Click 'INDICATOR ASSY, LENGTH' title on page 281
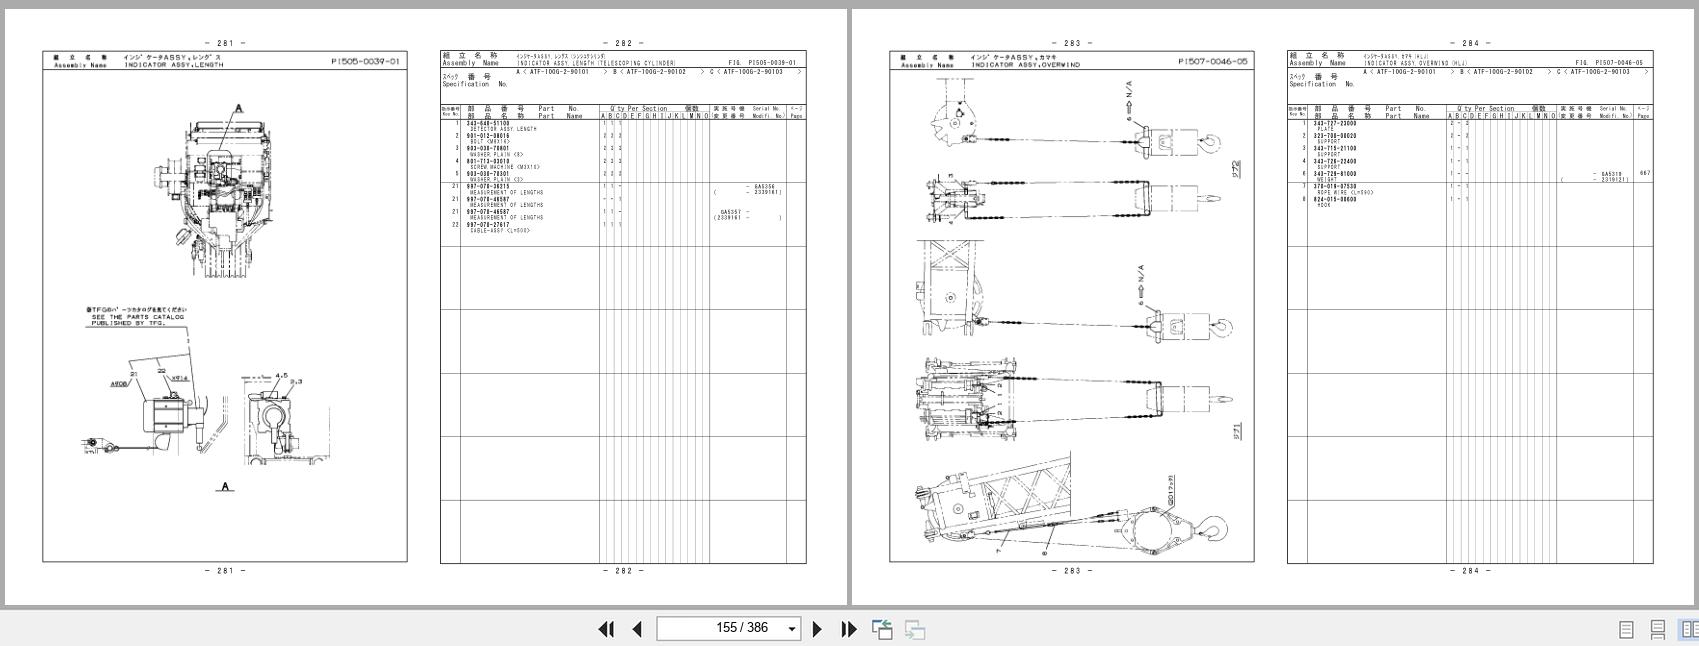 (174, 65)
